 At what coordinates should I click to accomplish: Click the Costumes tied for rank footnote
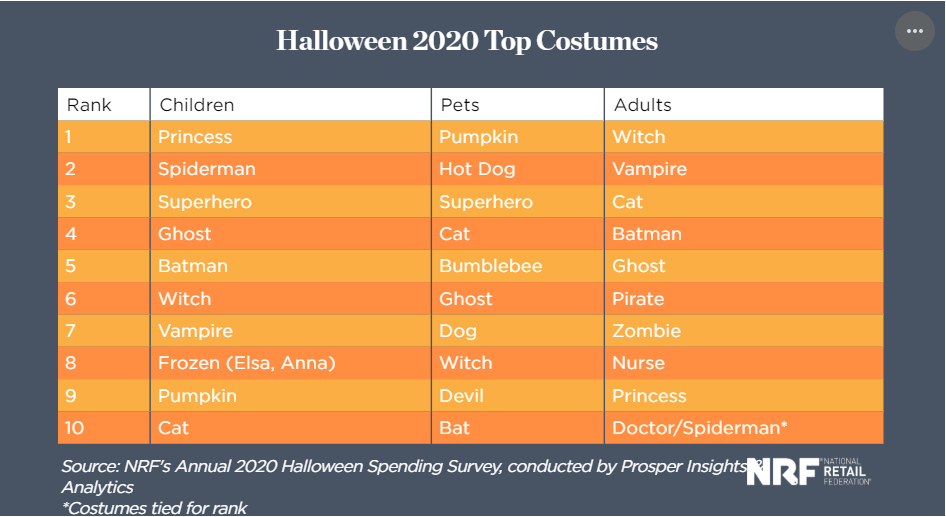[154, 508]
